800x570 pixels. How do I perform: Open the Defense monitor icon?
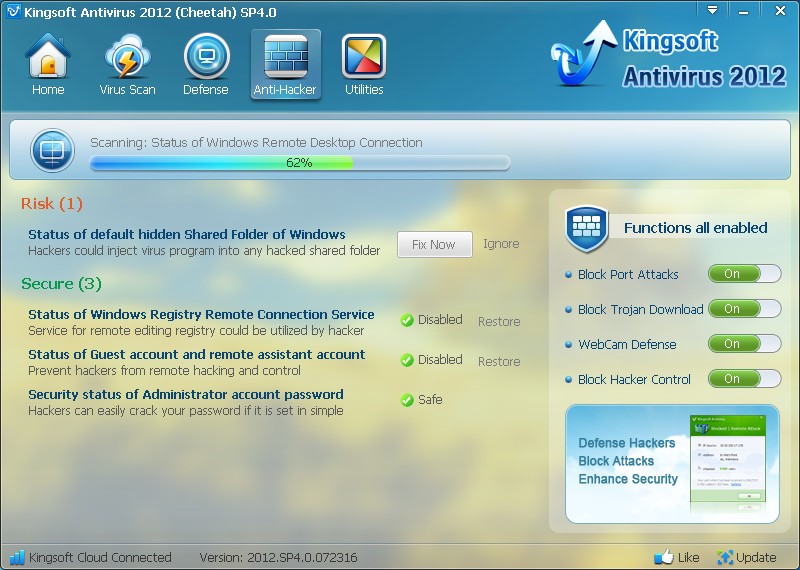point(206,56)
